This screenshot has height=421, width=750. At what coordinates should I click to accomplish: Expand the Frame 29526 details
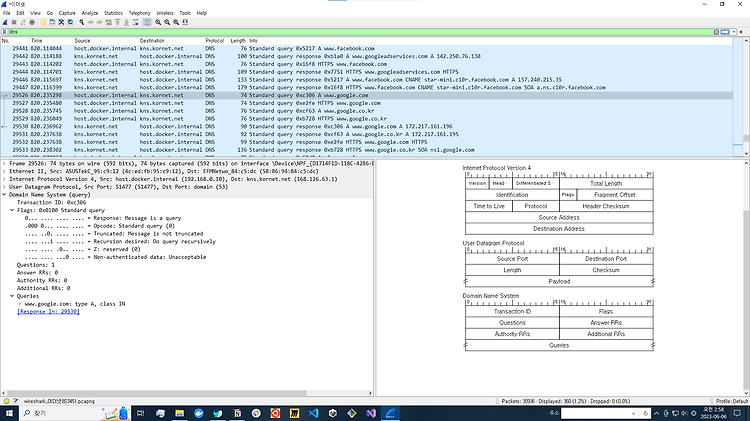pos(4,164)
